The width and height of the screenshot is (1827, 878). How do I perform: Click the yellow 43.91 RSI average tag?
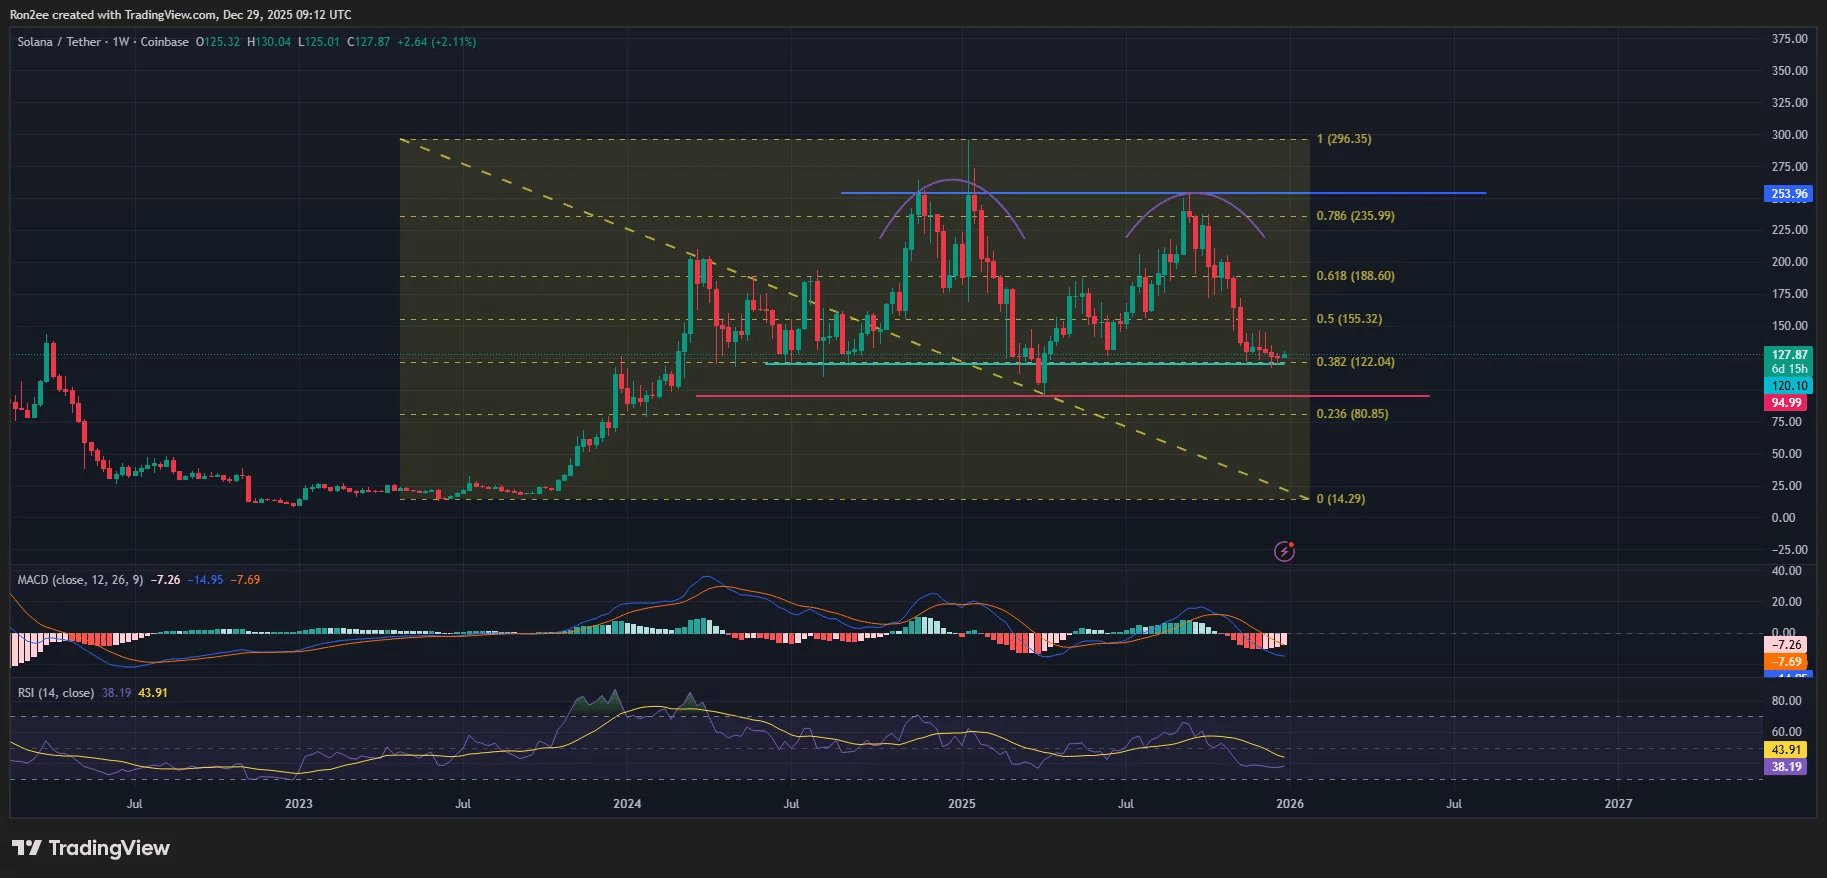pos(1786,750)
